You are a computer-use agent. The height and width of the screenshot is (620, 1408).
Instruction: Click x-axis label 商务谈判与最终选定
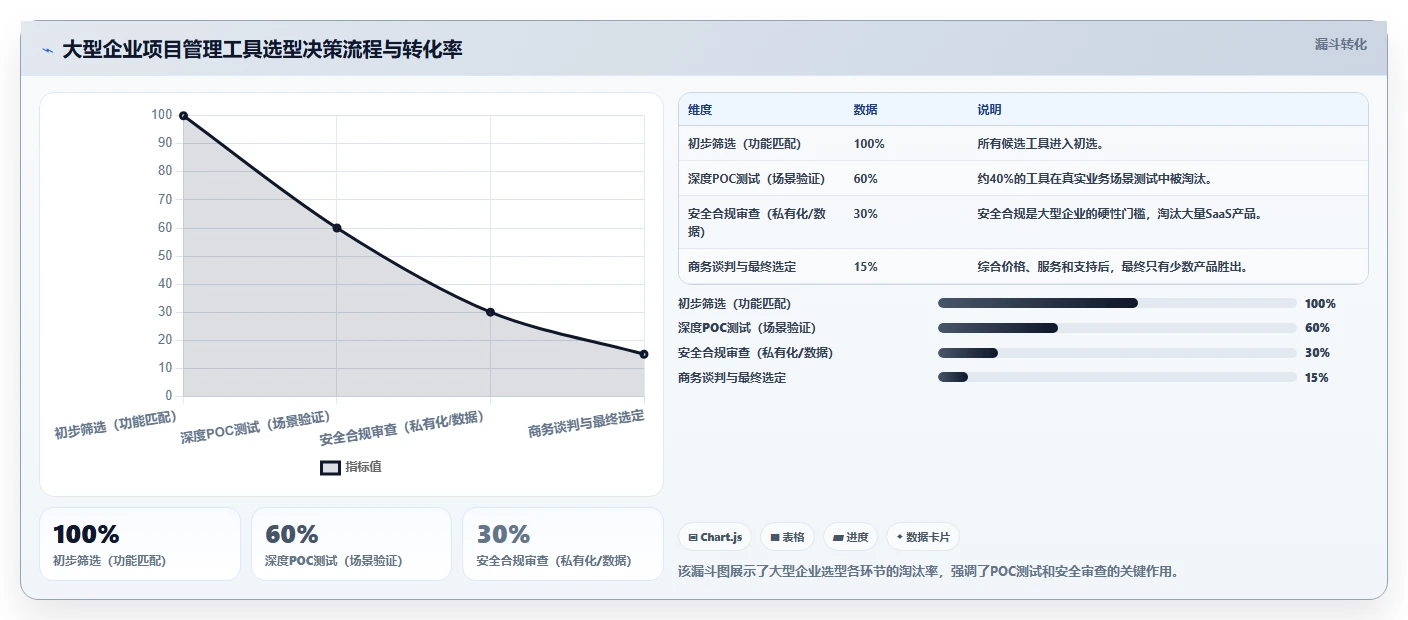pyautogui.click(x=586, y=424)
